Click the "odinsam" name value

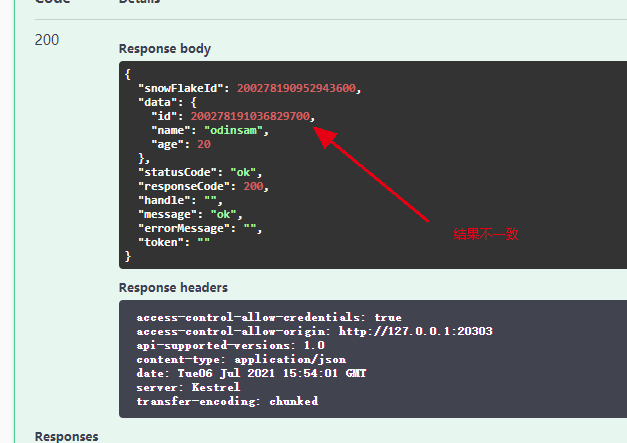point(234,130)
